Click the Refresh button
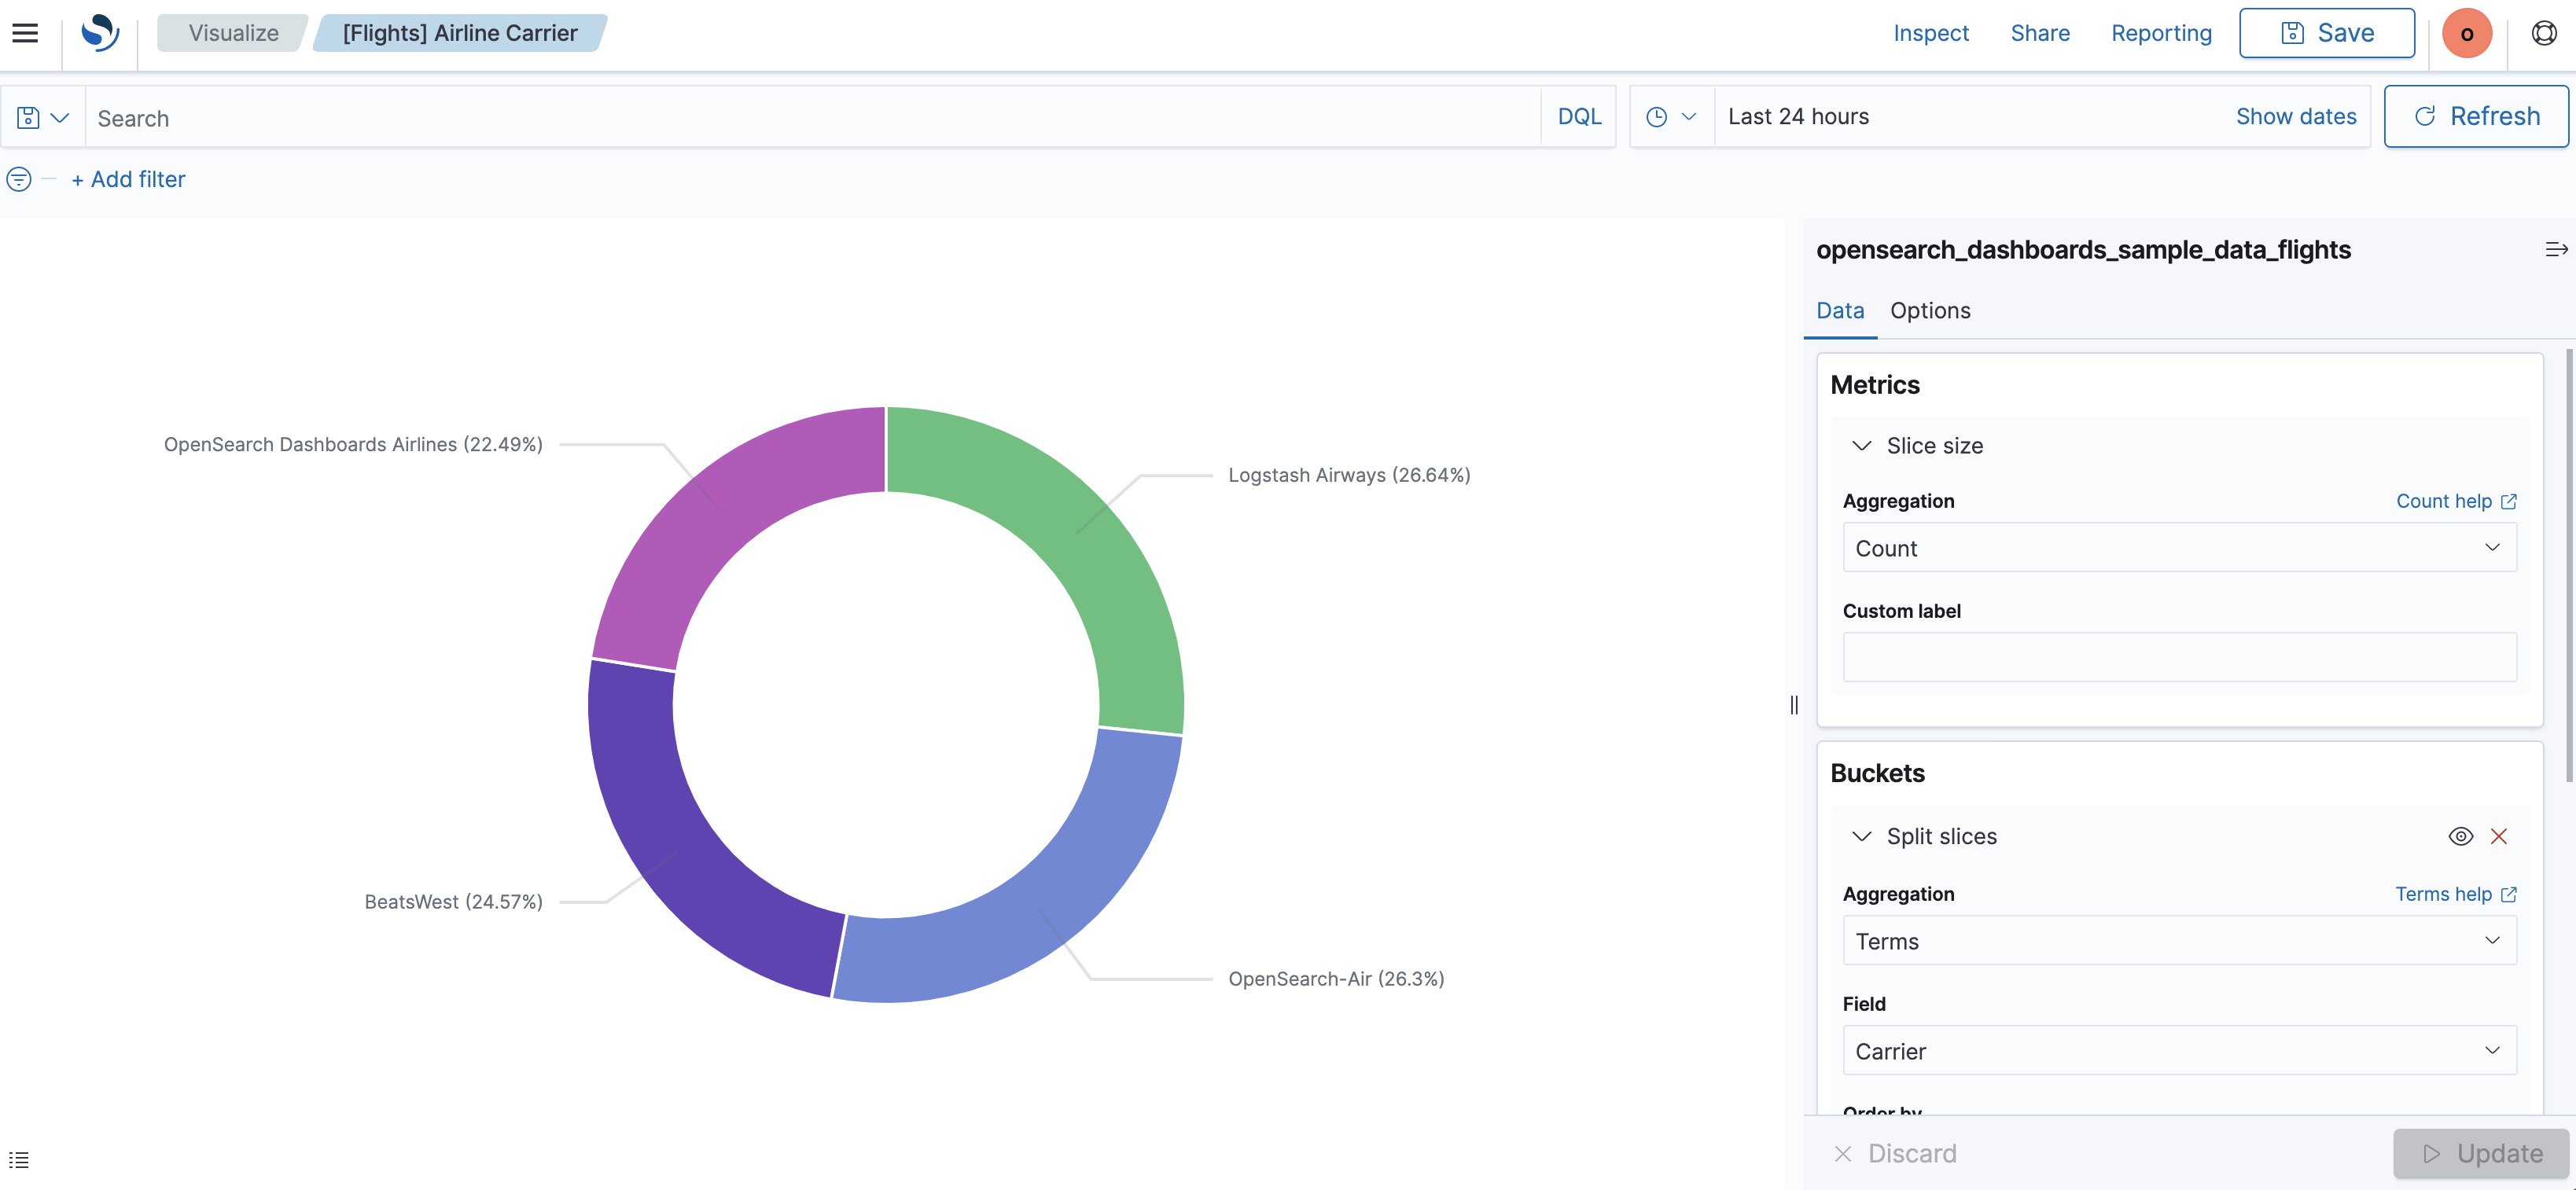Image resolution: width=2576 pixels, height=1190 pixels. 2475,117
